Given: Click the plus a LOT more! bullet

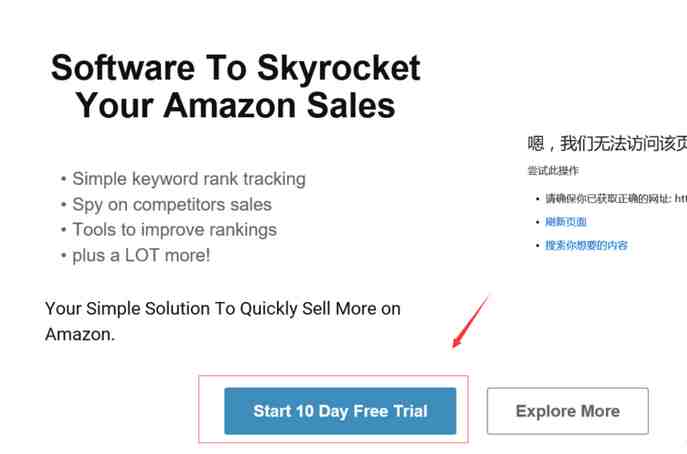Looking at the screenshot, I should click(x=141, y=254).
